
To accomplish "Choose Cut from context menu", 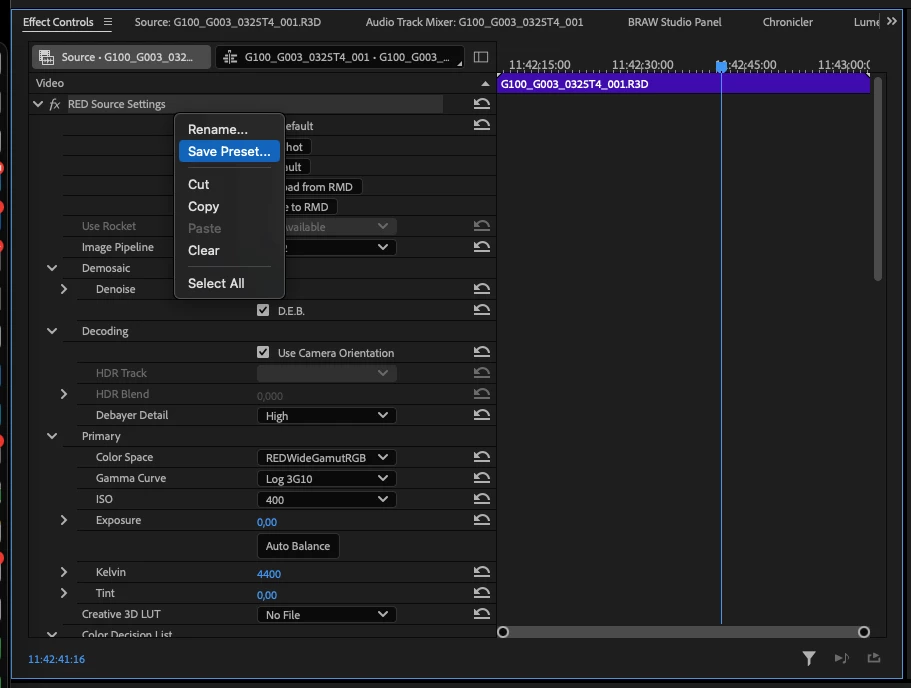I will point(229,184).
